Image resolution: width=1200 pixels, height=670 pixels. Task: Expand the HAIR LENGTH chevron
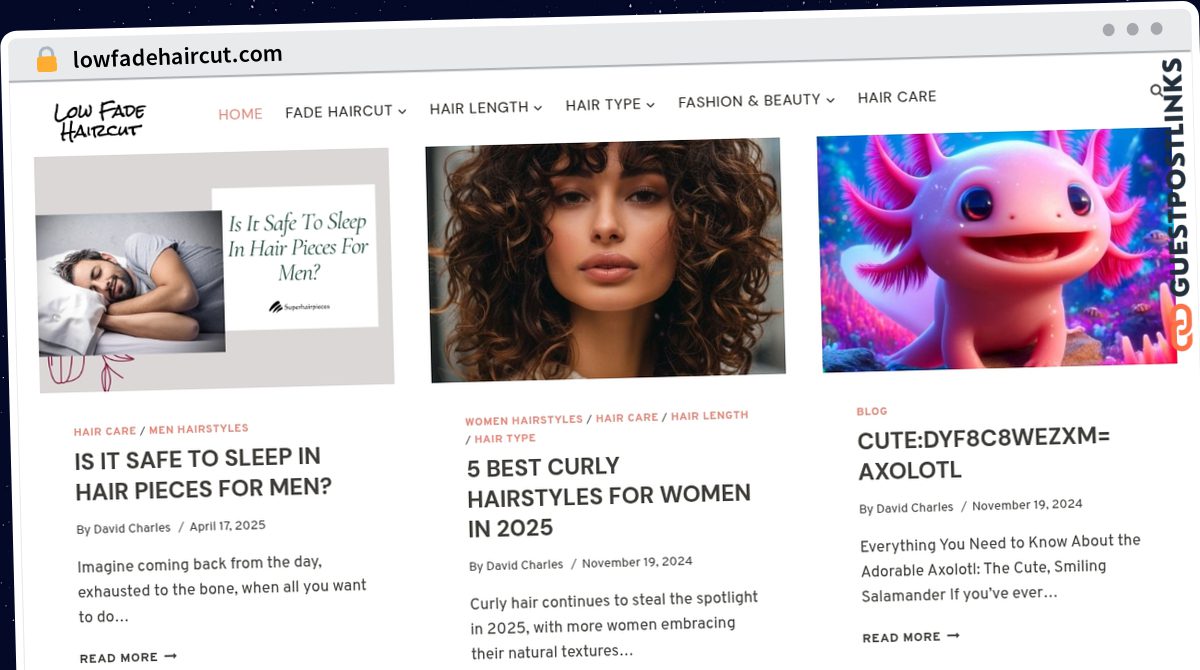pyautogui.click(x=538, y=107)
